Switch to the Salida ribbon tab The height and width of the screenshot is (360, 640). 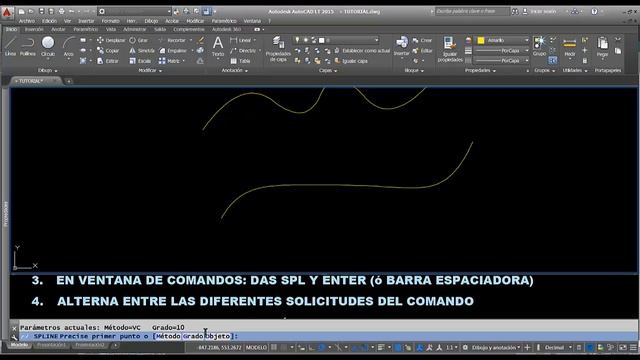point(160,29)
